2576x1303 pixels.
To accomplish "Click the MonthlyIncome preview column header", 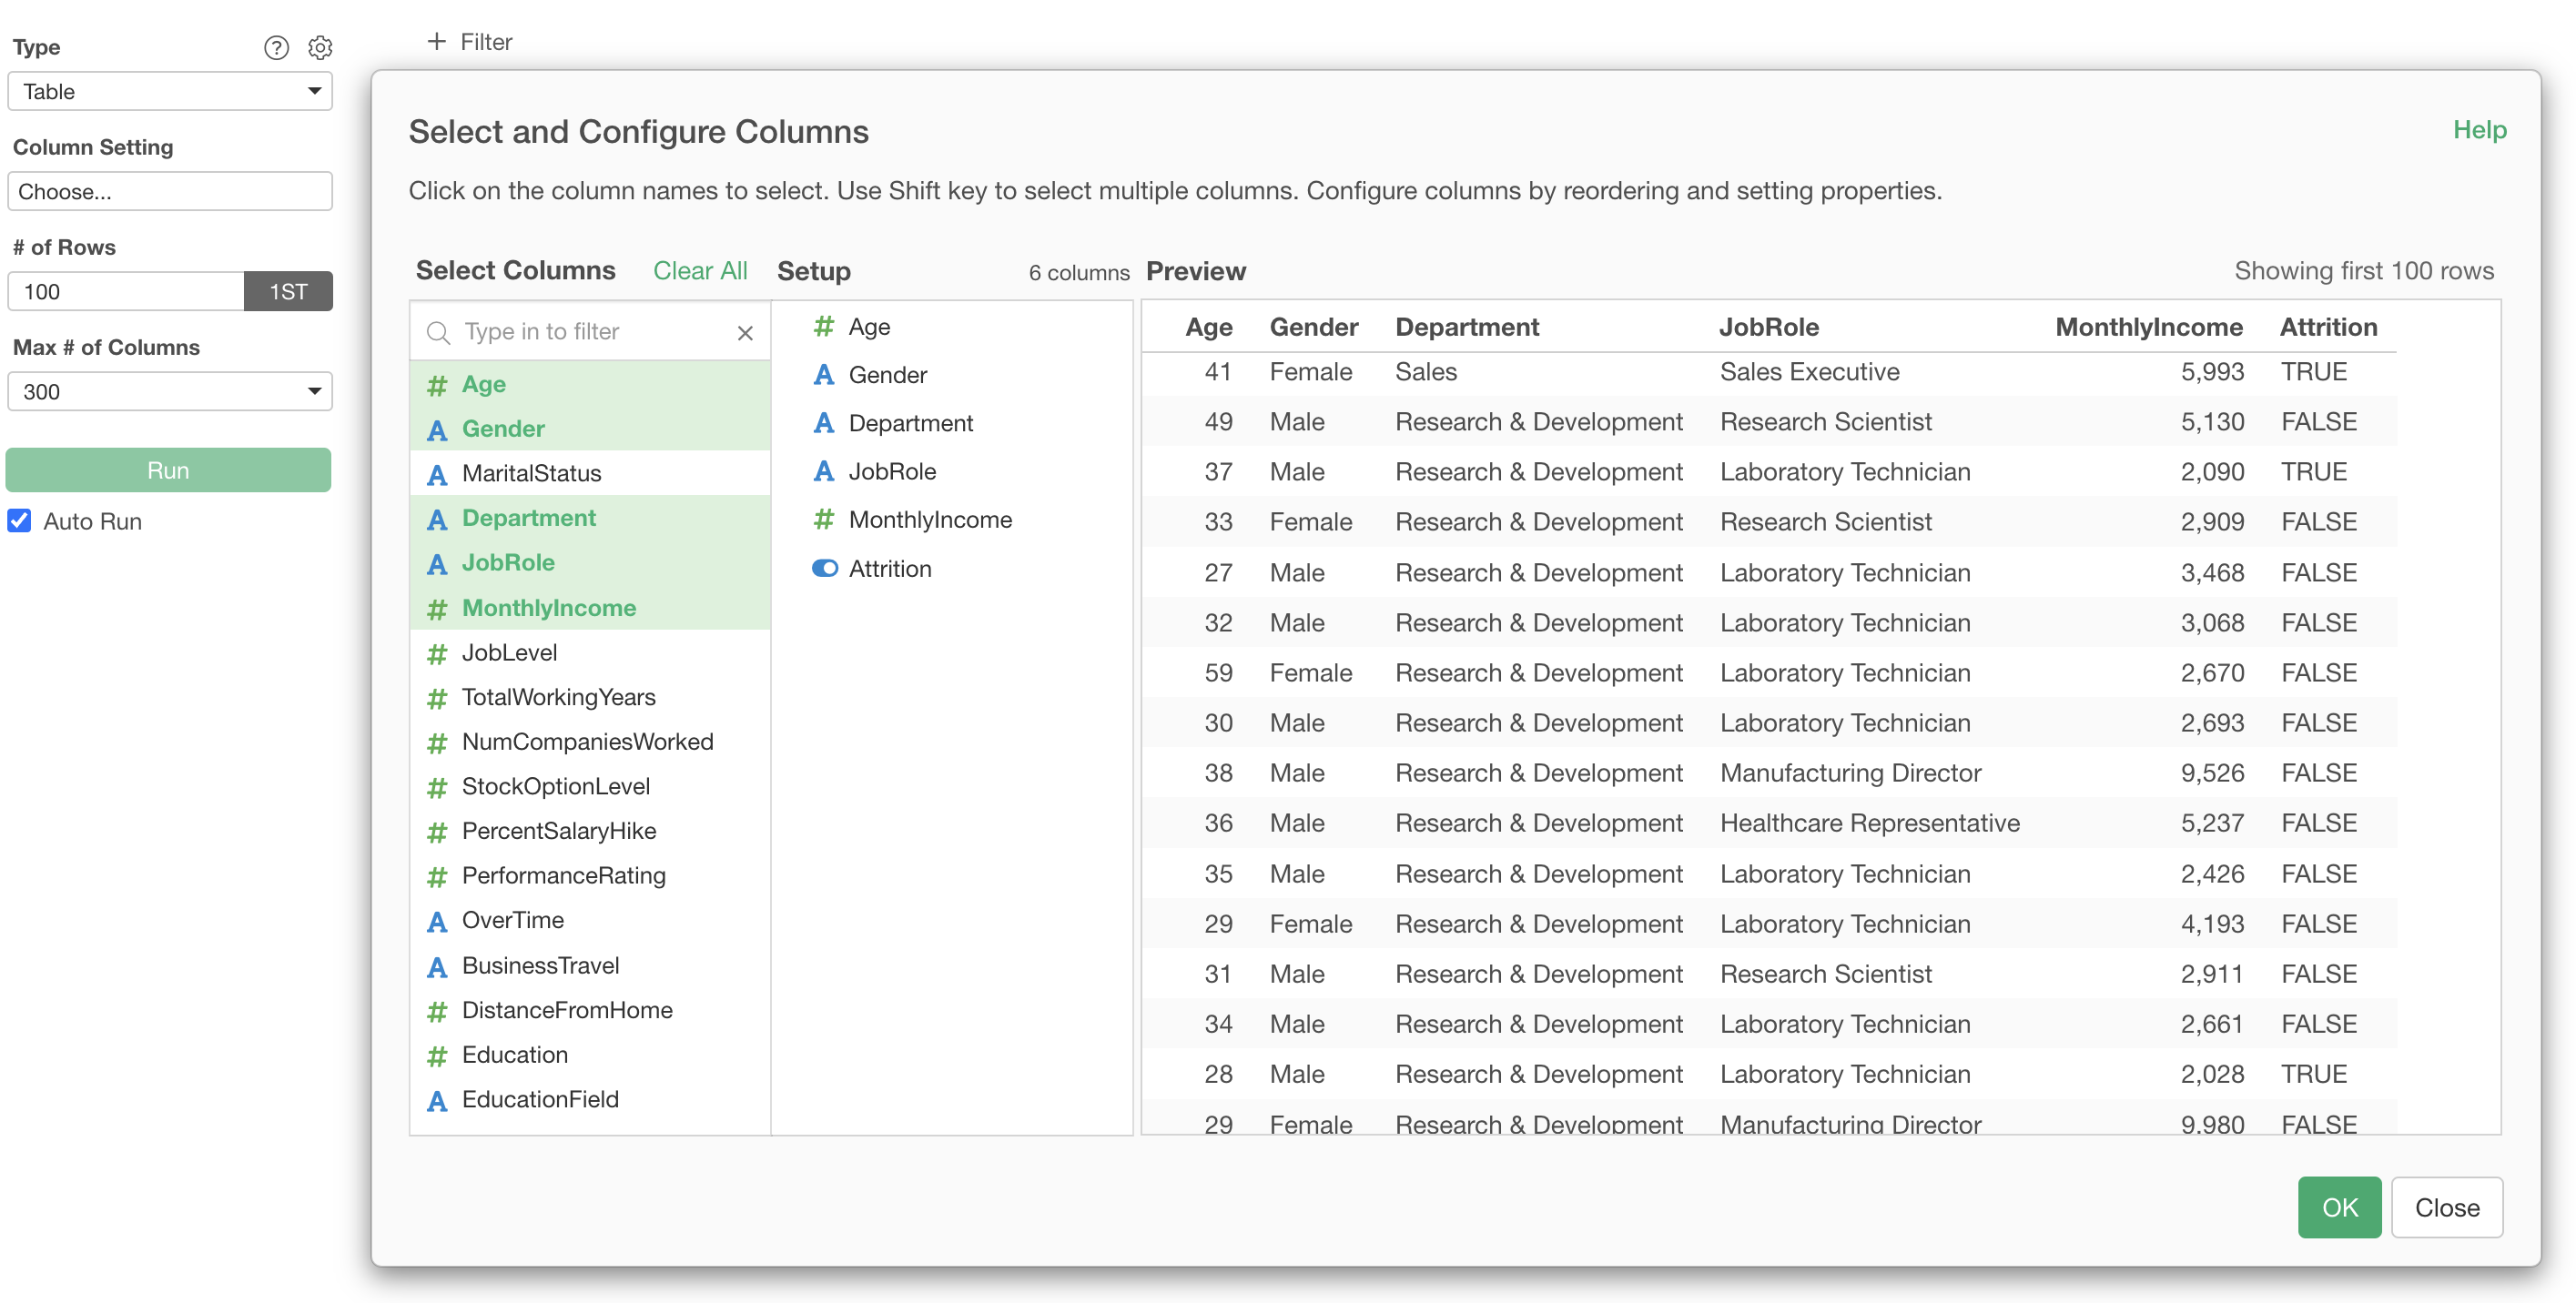I will click(2148, 327).
